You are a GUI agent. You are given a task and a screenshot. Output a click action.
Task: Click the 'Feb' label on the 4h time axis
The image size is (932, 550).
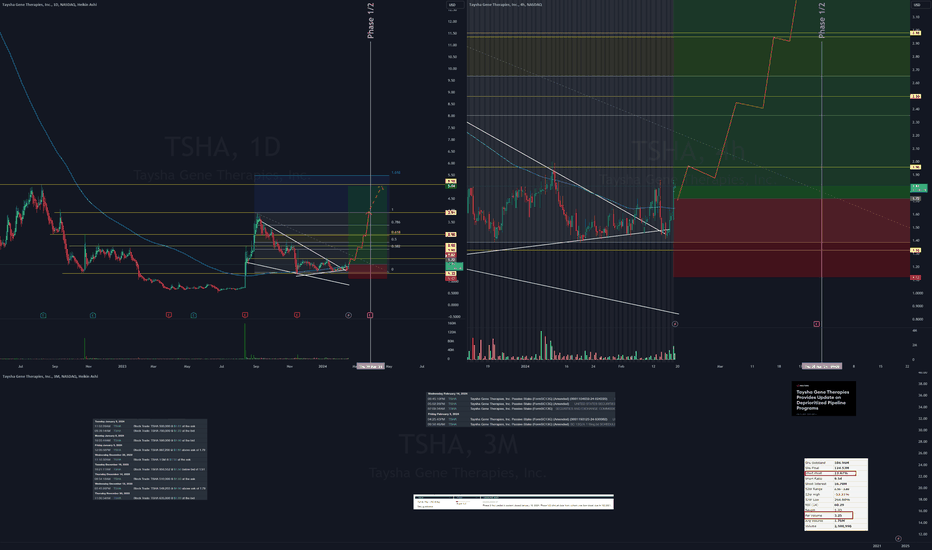[621, 366]
